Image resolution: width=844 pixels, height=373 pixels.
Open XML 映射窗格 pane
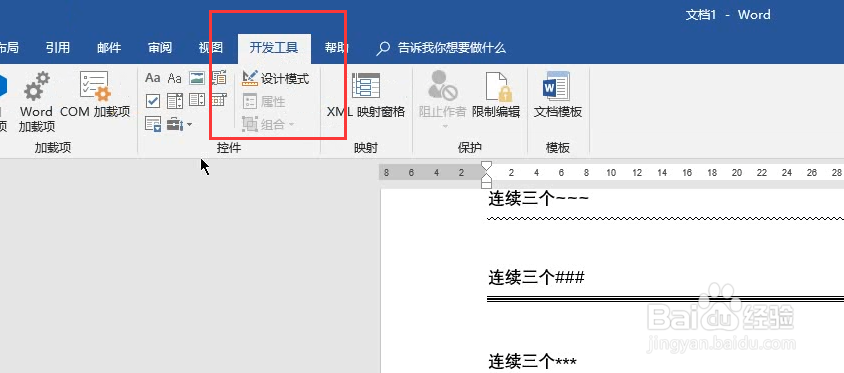point(366,95)
